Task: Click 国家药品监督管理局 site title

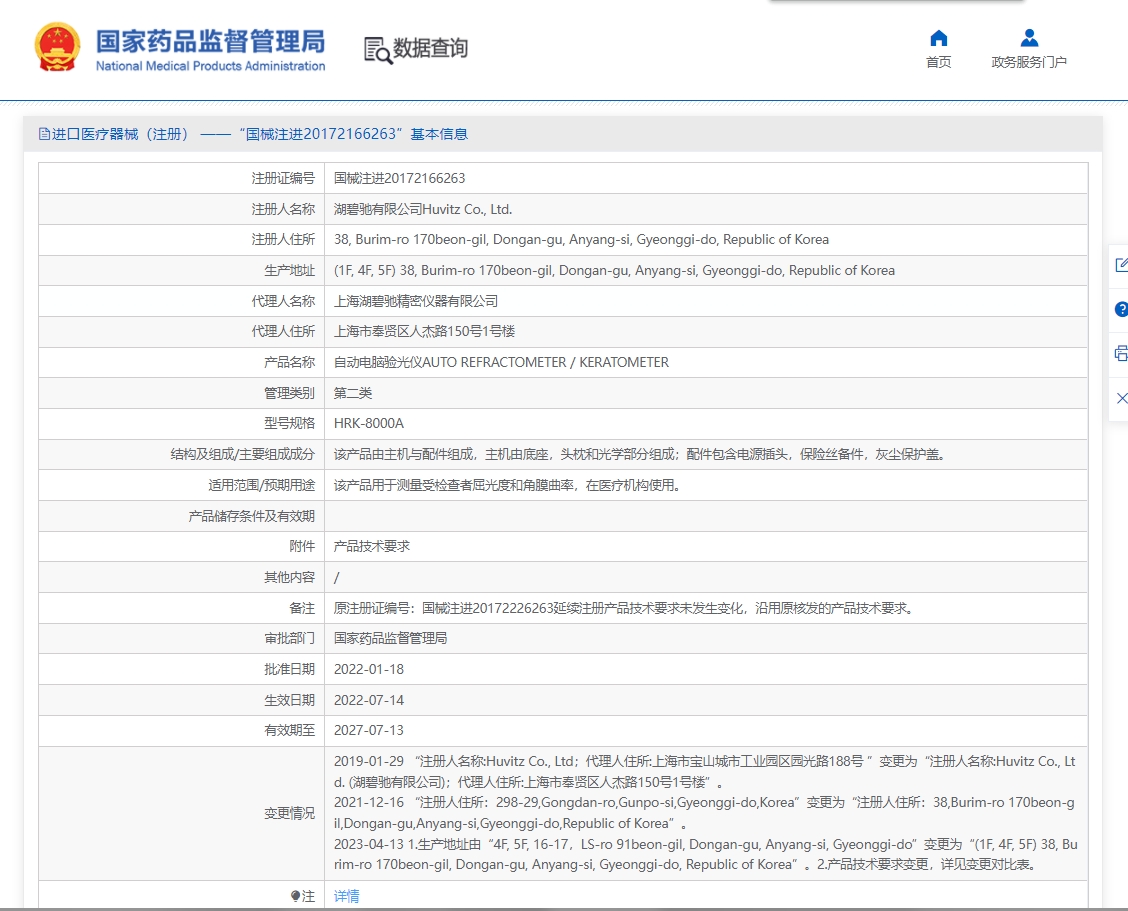Action: pyautogui.click(x=210, y=41)
